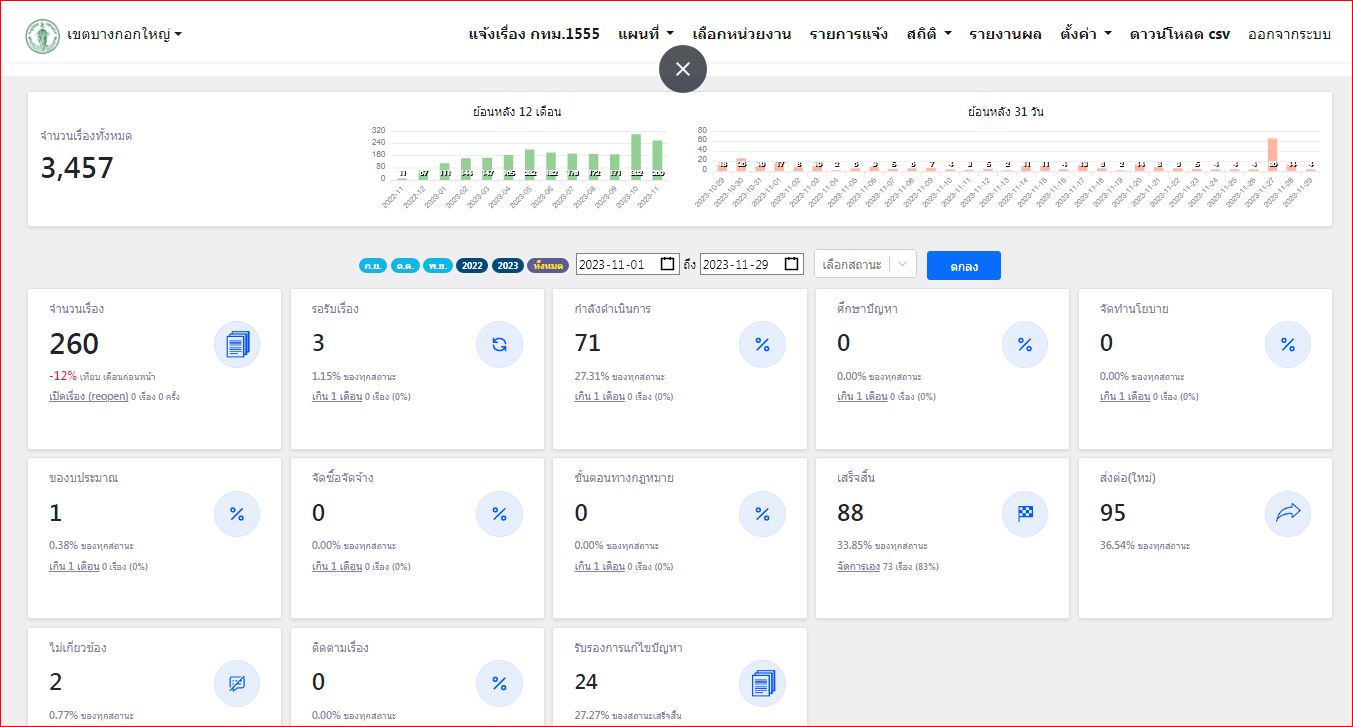Click the 88 value on เสร็จสิ้น card
The image size is (1353, 727).
click(x=851, y=513)
